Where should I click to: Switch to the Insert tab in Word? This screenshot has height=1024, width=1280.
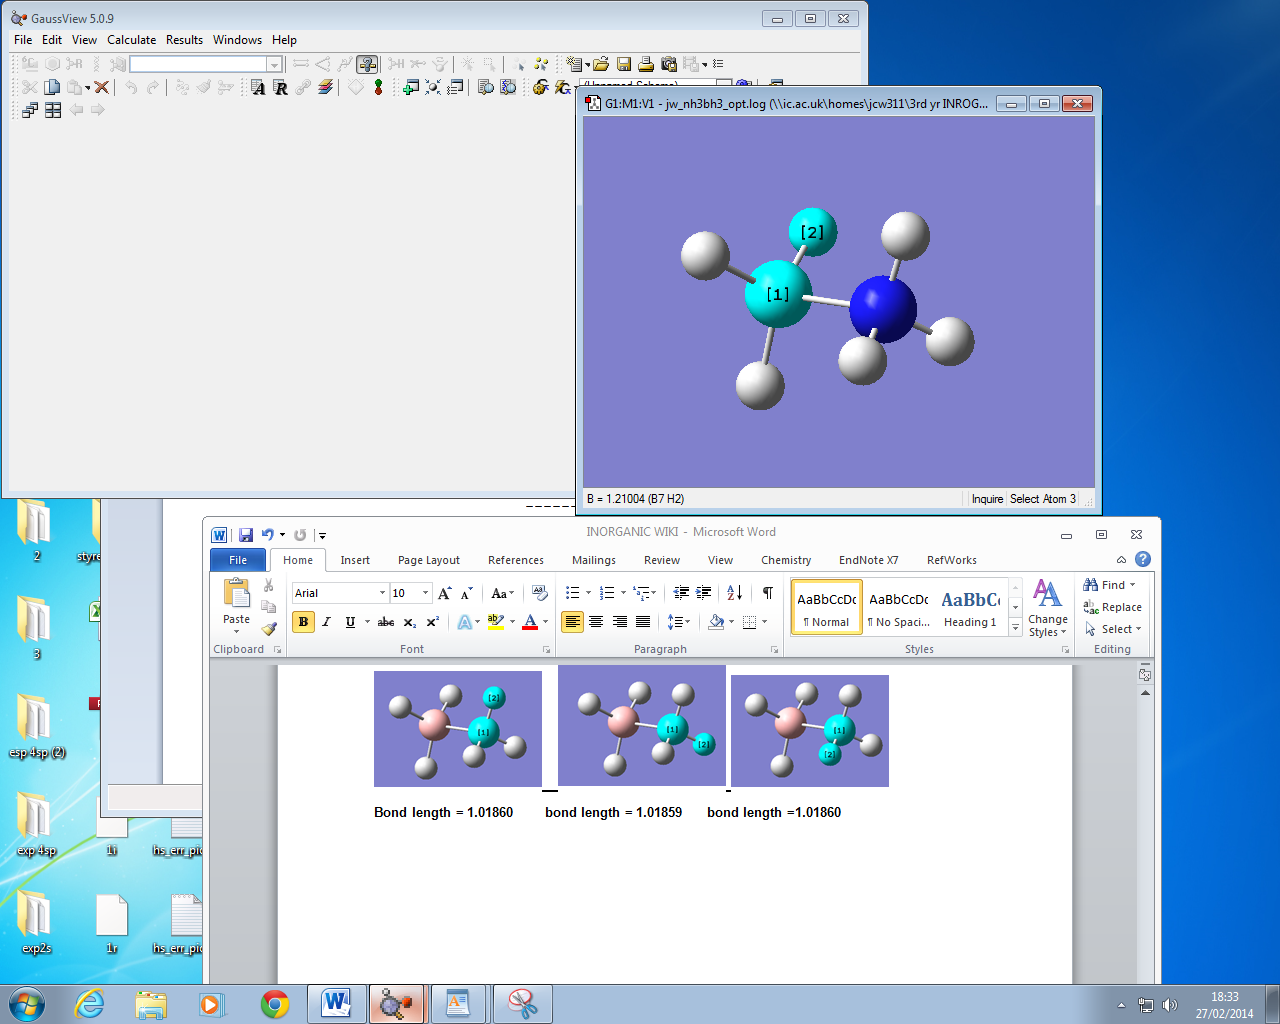tap(355, 560)
